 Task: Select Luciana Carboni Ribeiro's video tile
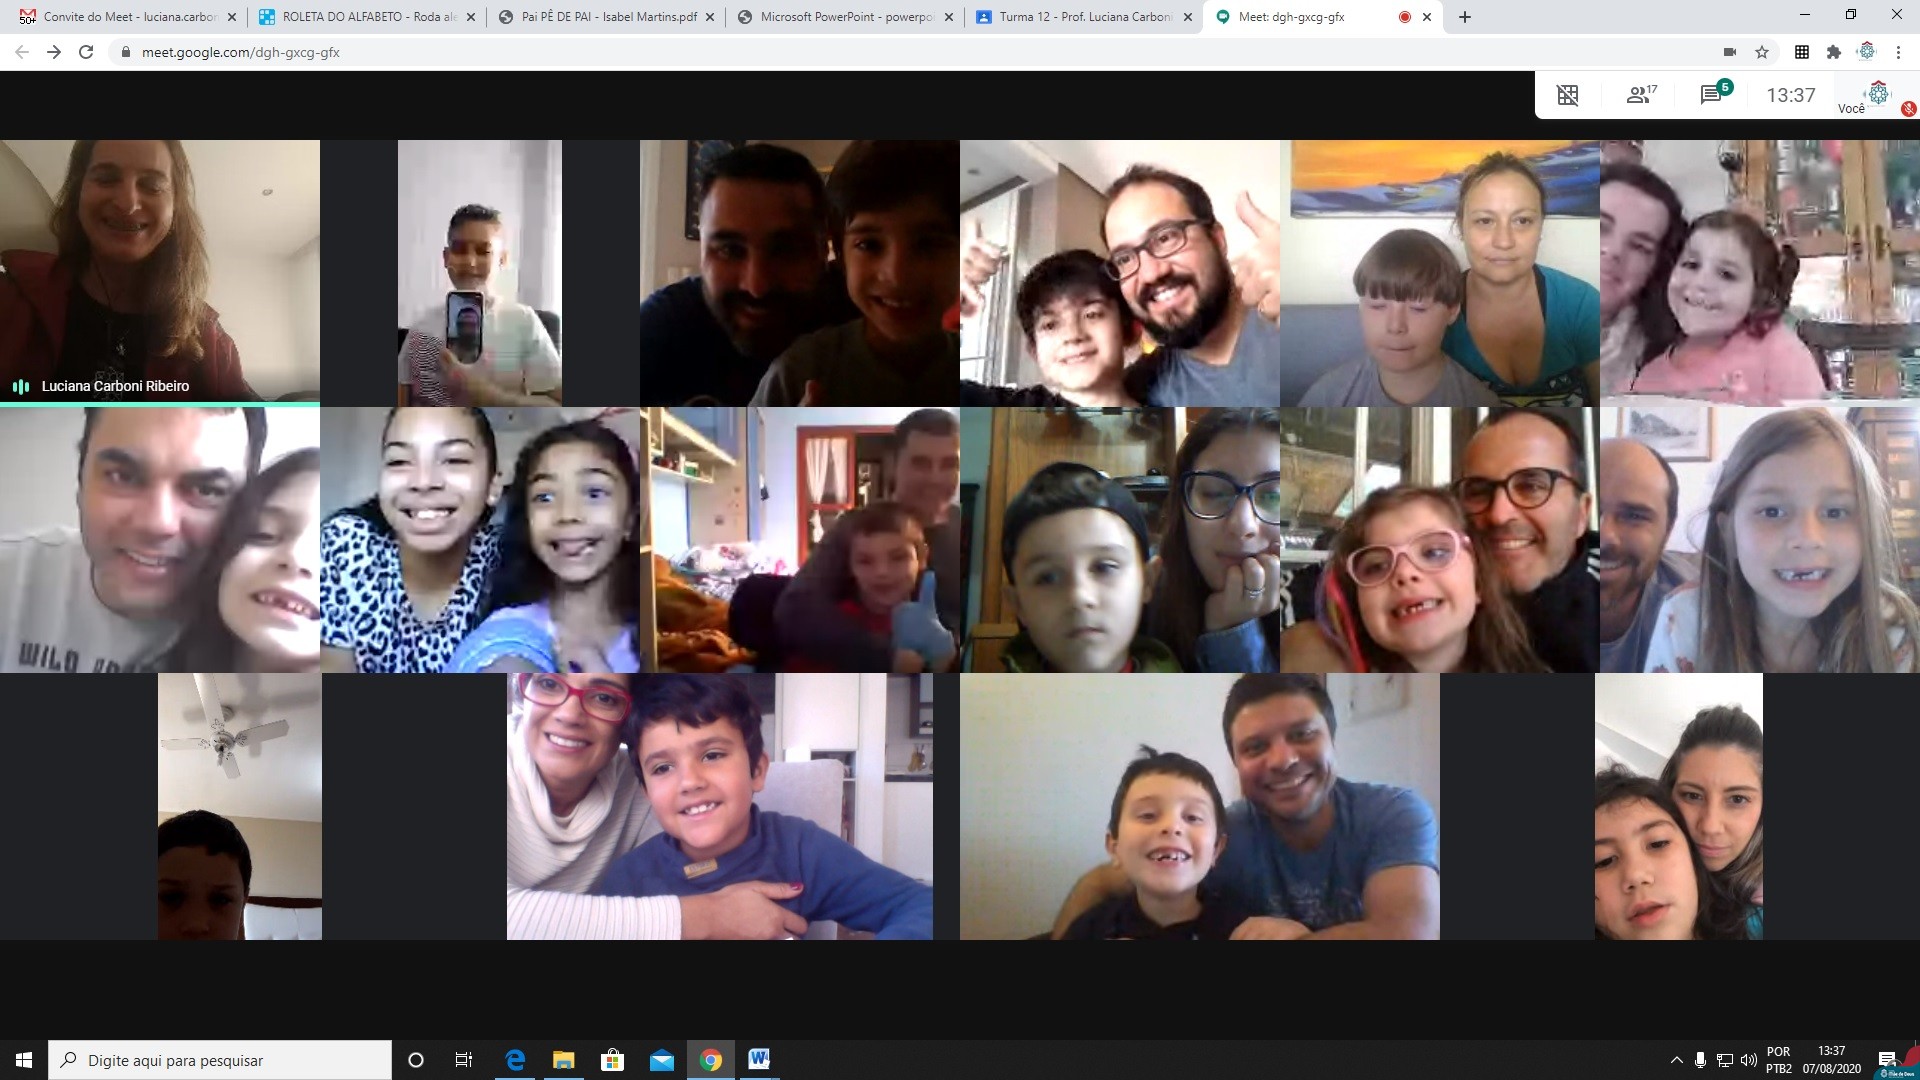pyautogui.click(x=160, y=272)
